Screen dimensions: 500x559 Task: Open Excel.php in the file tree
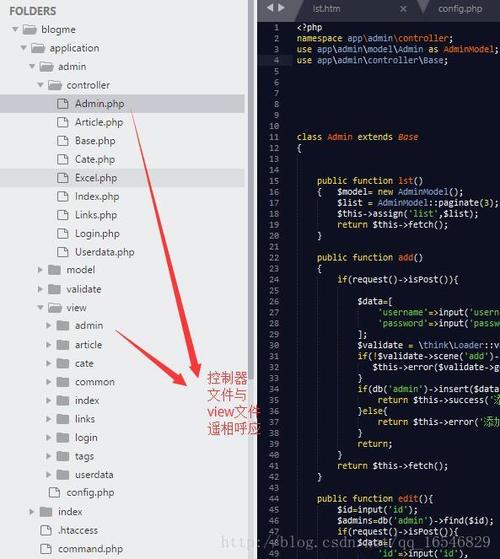[x=96, y=178]
